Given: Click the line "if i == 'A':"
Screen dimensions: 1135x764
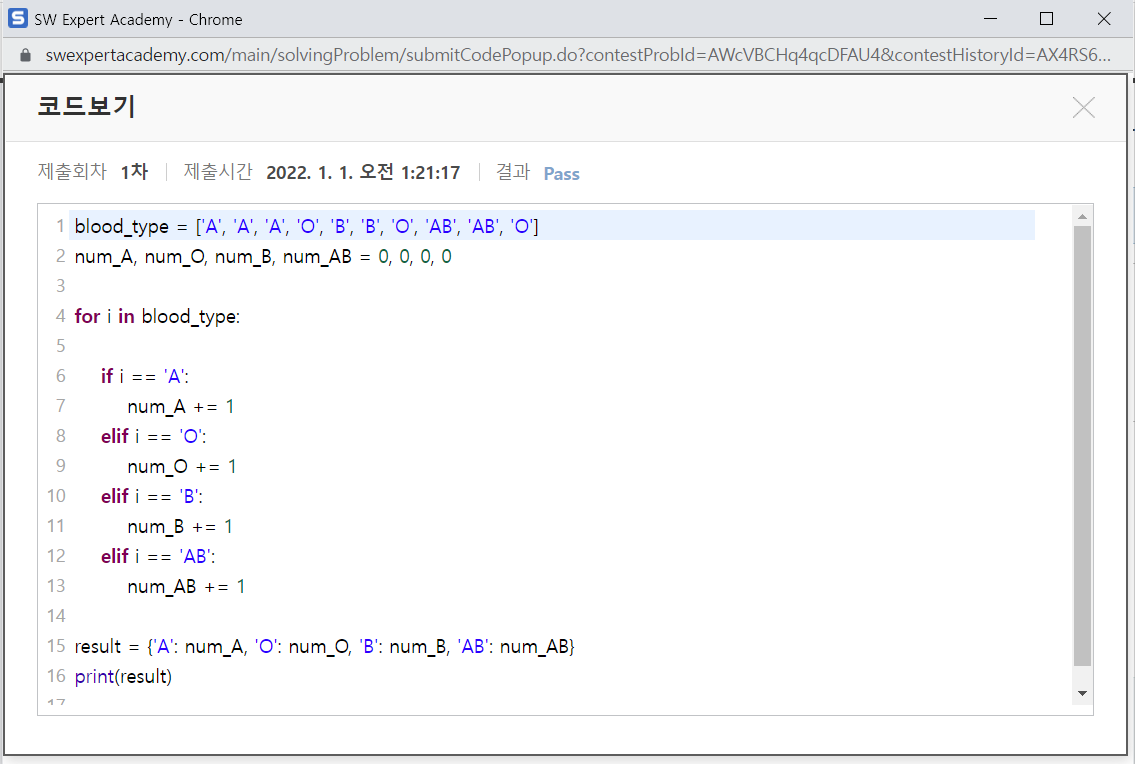Looking at the screenshot, I should (x=145, y=377).
